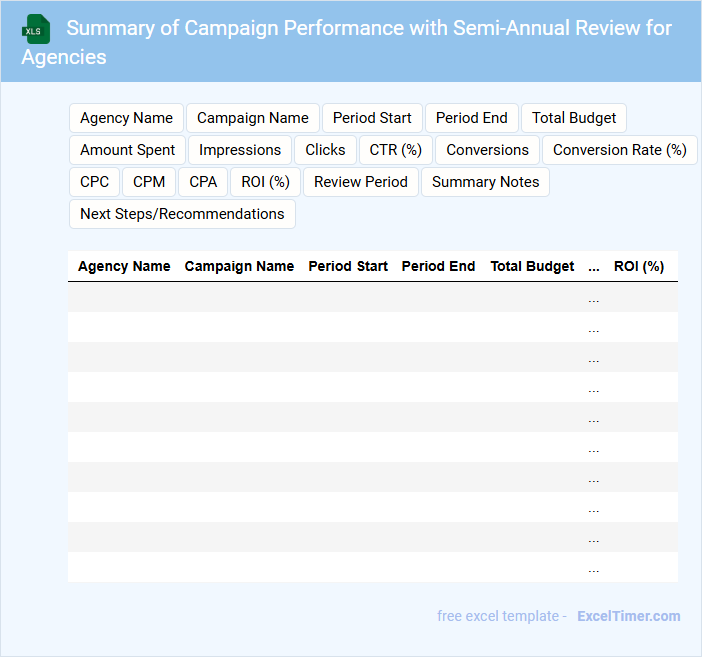Screen dimensions: 702x657
Task: Click the Review Period tag
Action: (x=361, y=182)
